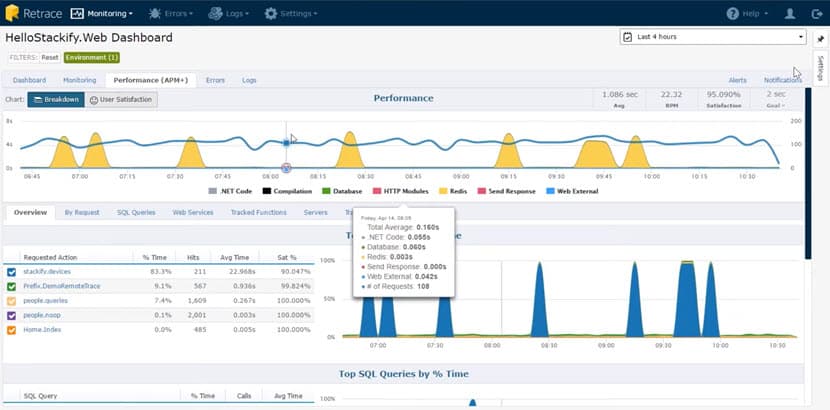Open the vertical Settings side tab
The height and width of the screenshot is (410, 830).
coord(820,68)
